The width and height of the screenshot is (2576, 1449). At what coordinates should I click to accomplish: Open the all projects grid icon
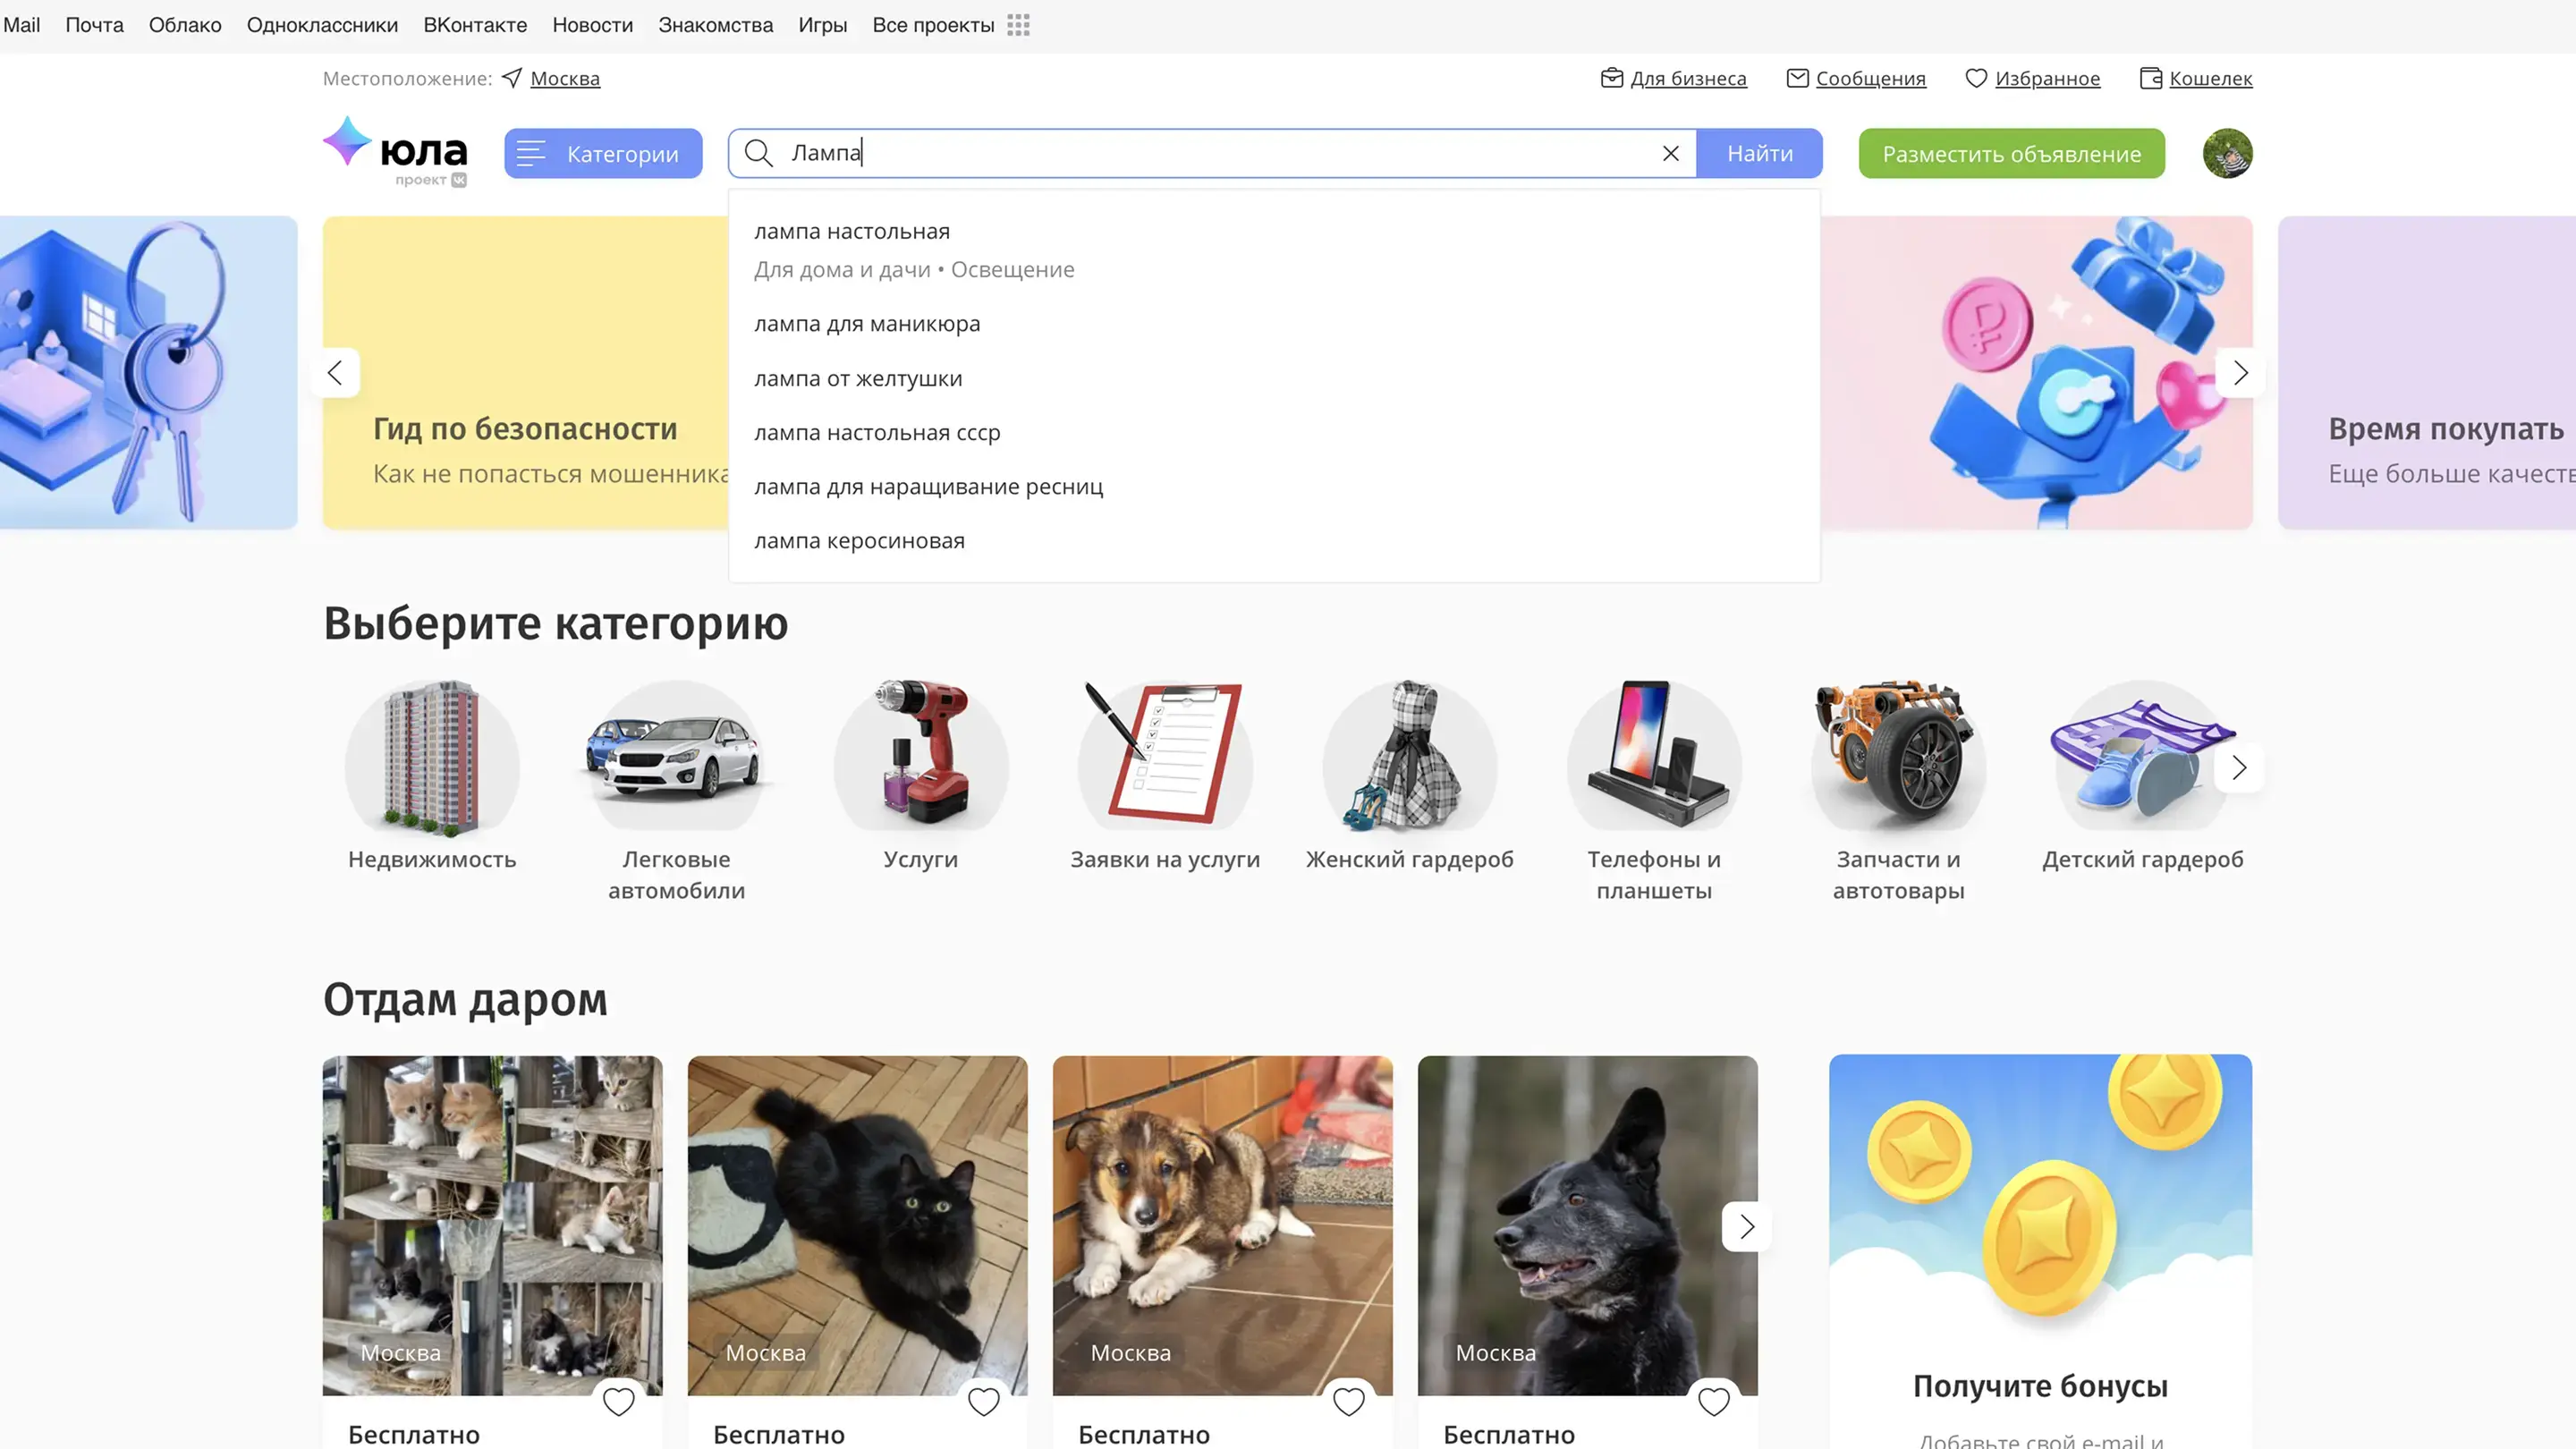pos(1018,25)
